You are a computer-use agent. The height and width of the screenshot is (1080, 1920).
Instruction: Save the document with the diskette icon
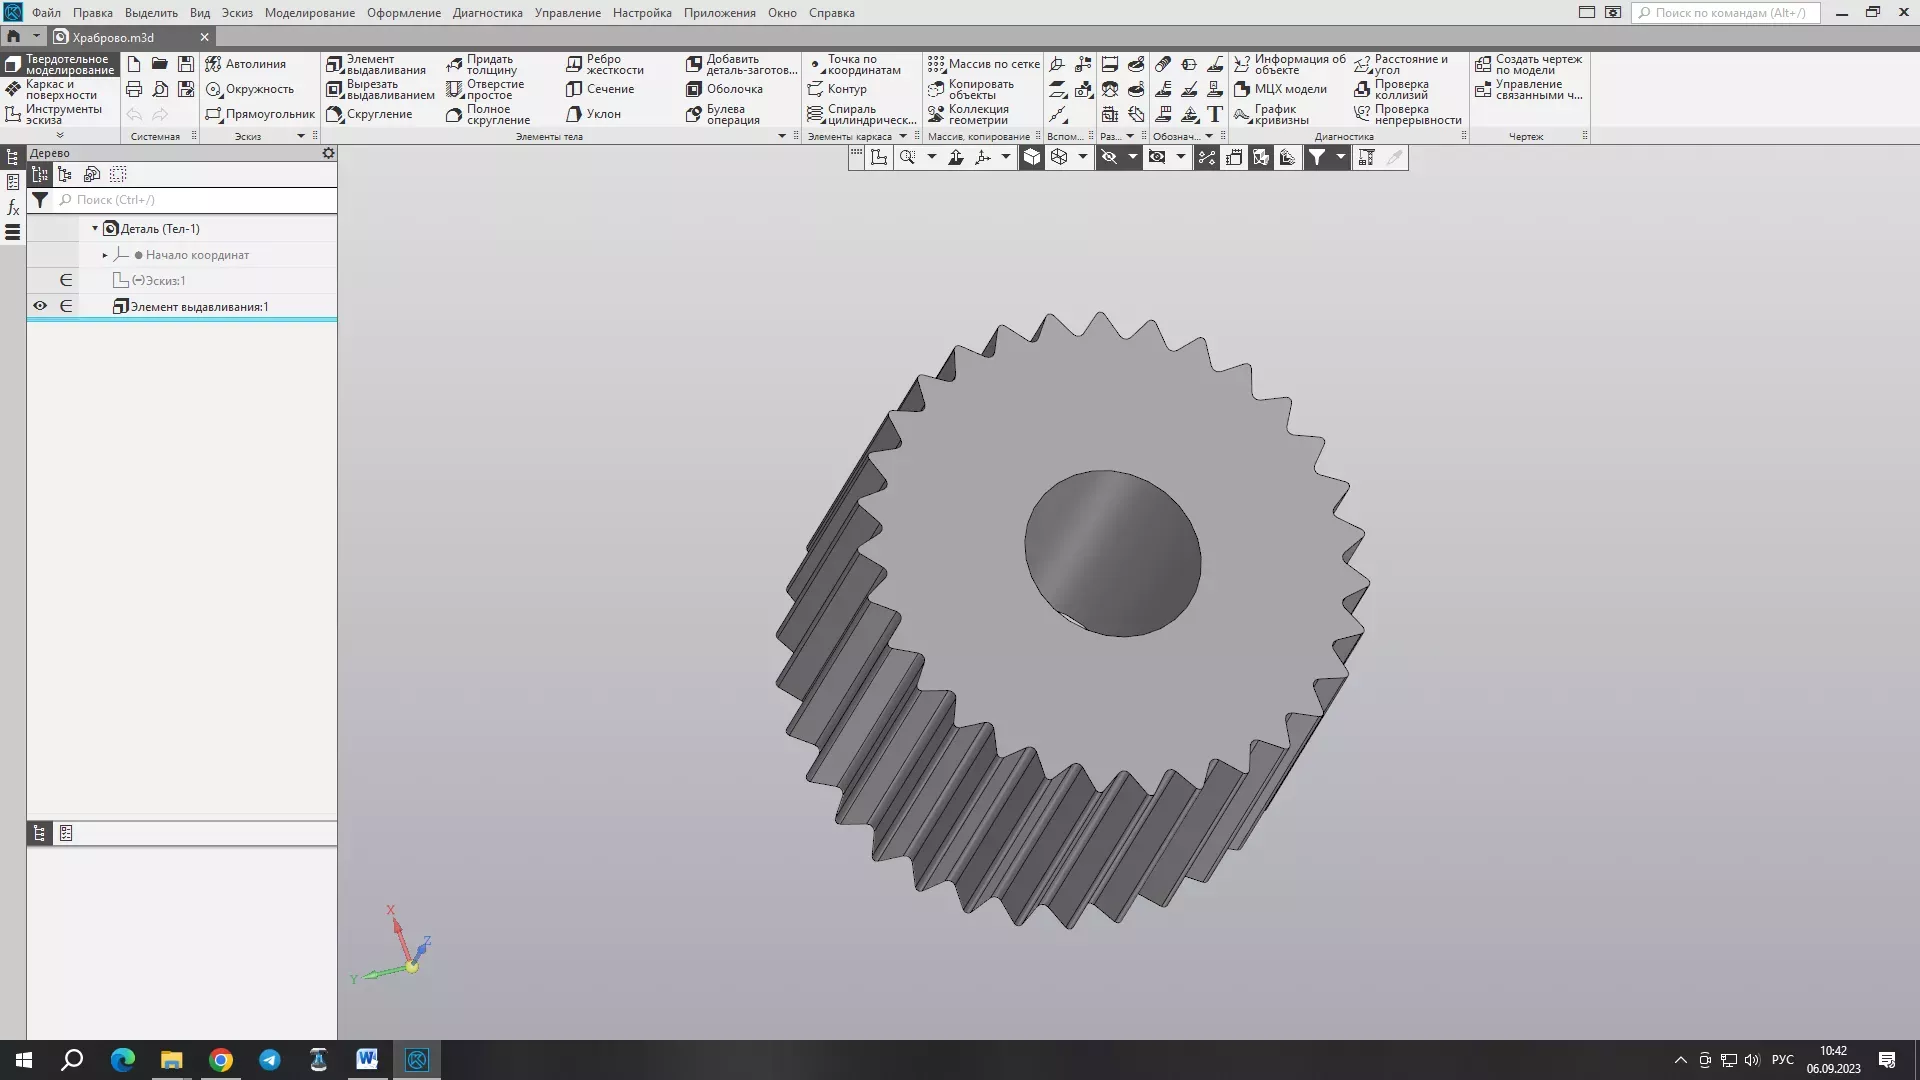point(186,64)
